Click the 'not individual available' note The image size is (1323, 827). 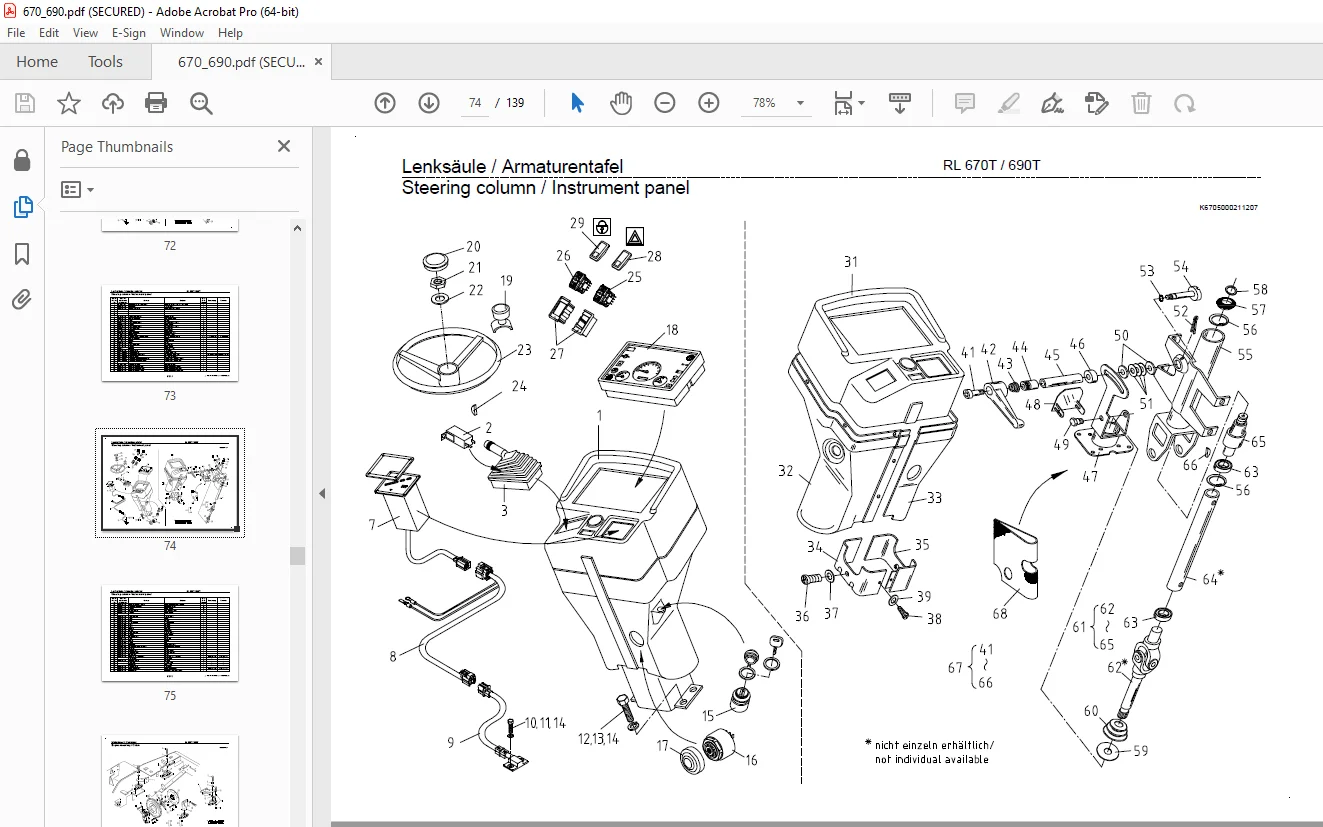click(931, 759)
